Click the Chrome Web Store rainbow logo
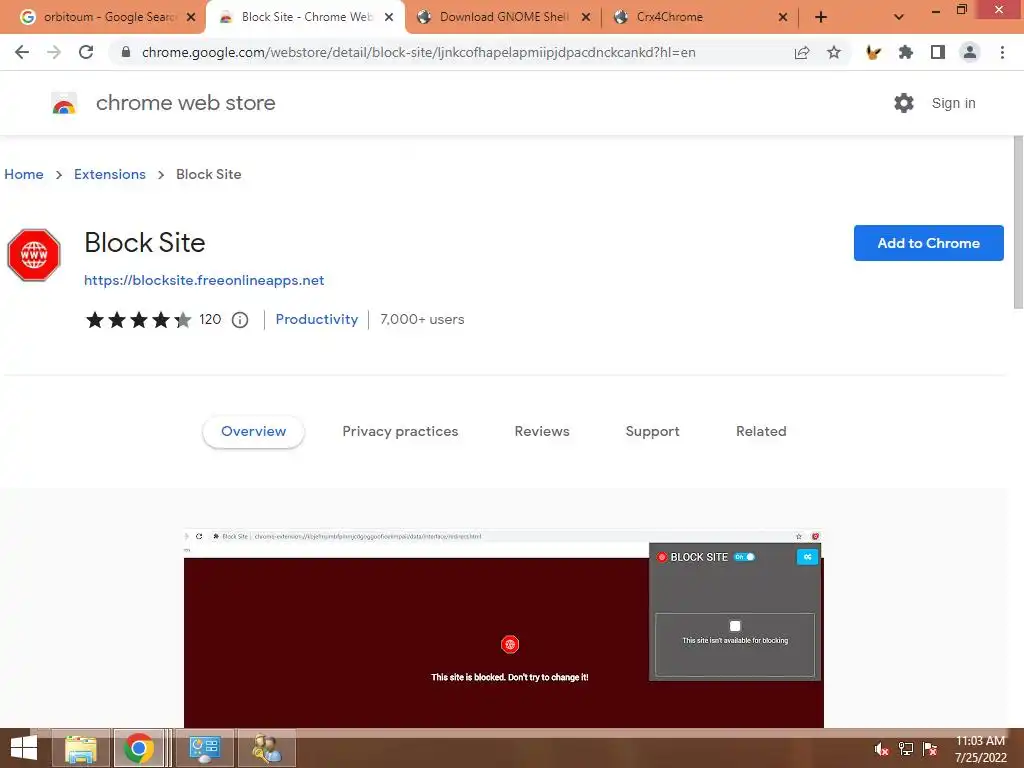 [64, 103]
